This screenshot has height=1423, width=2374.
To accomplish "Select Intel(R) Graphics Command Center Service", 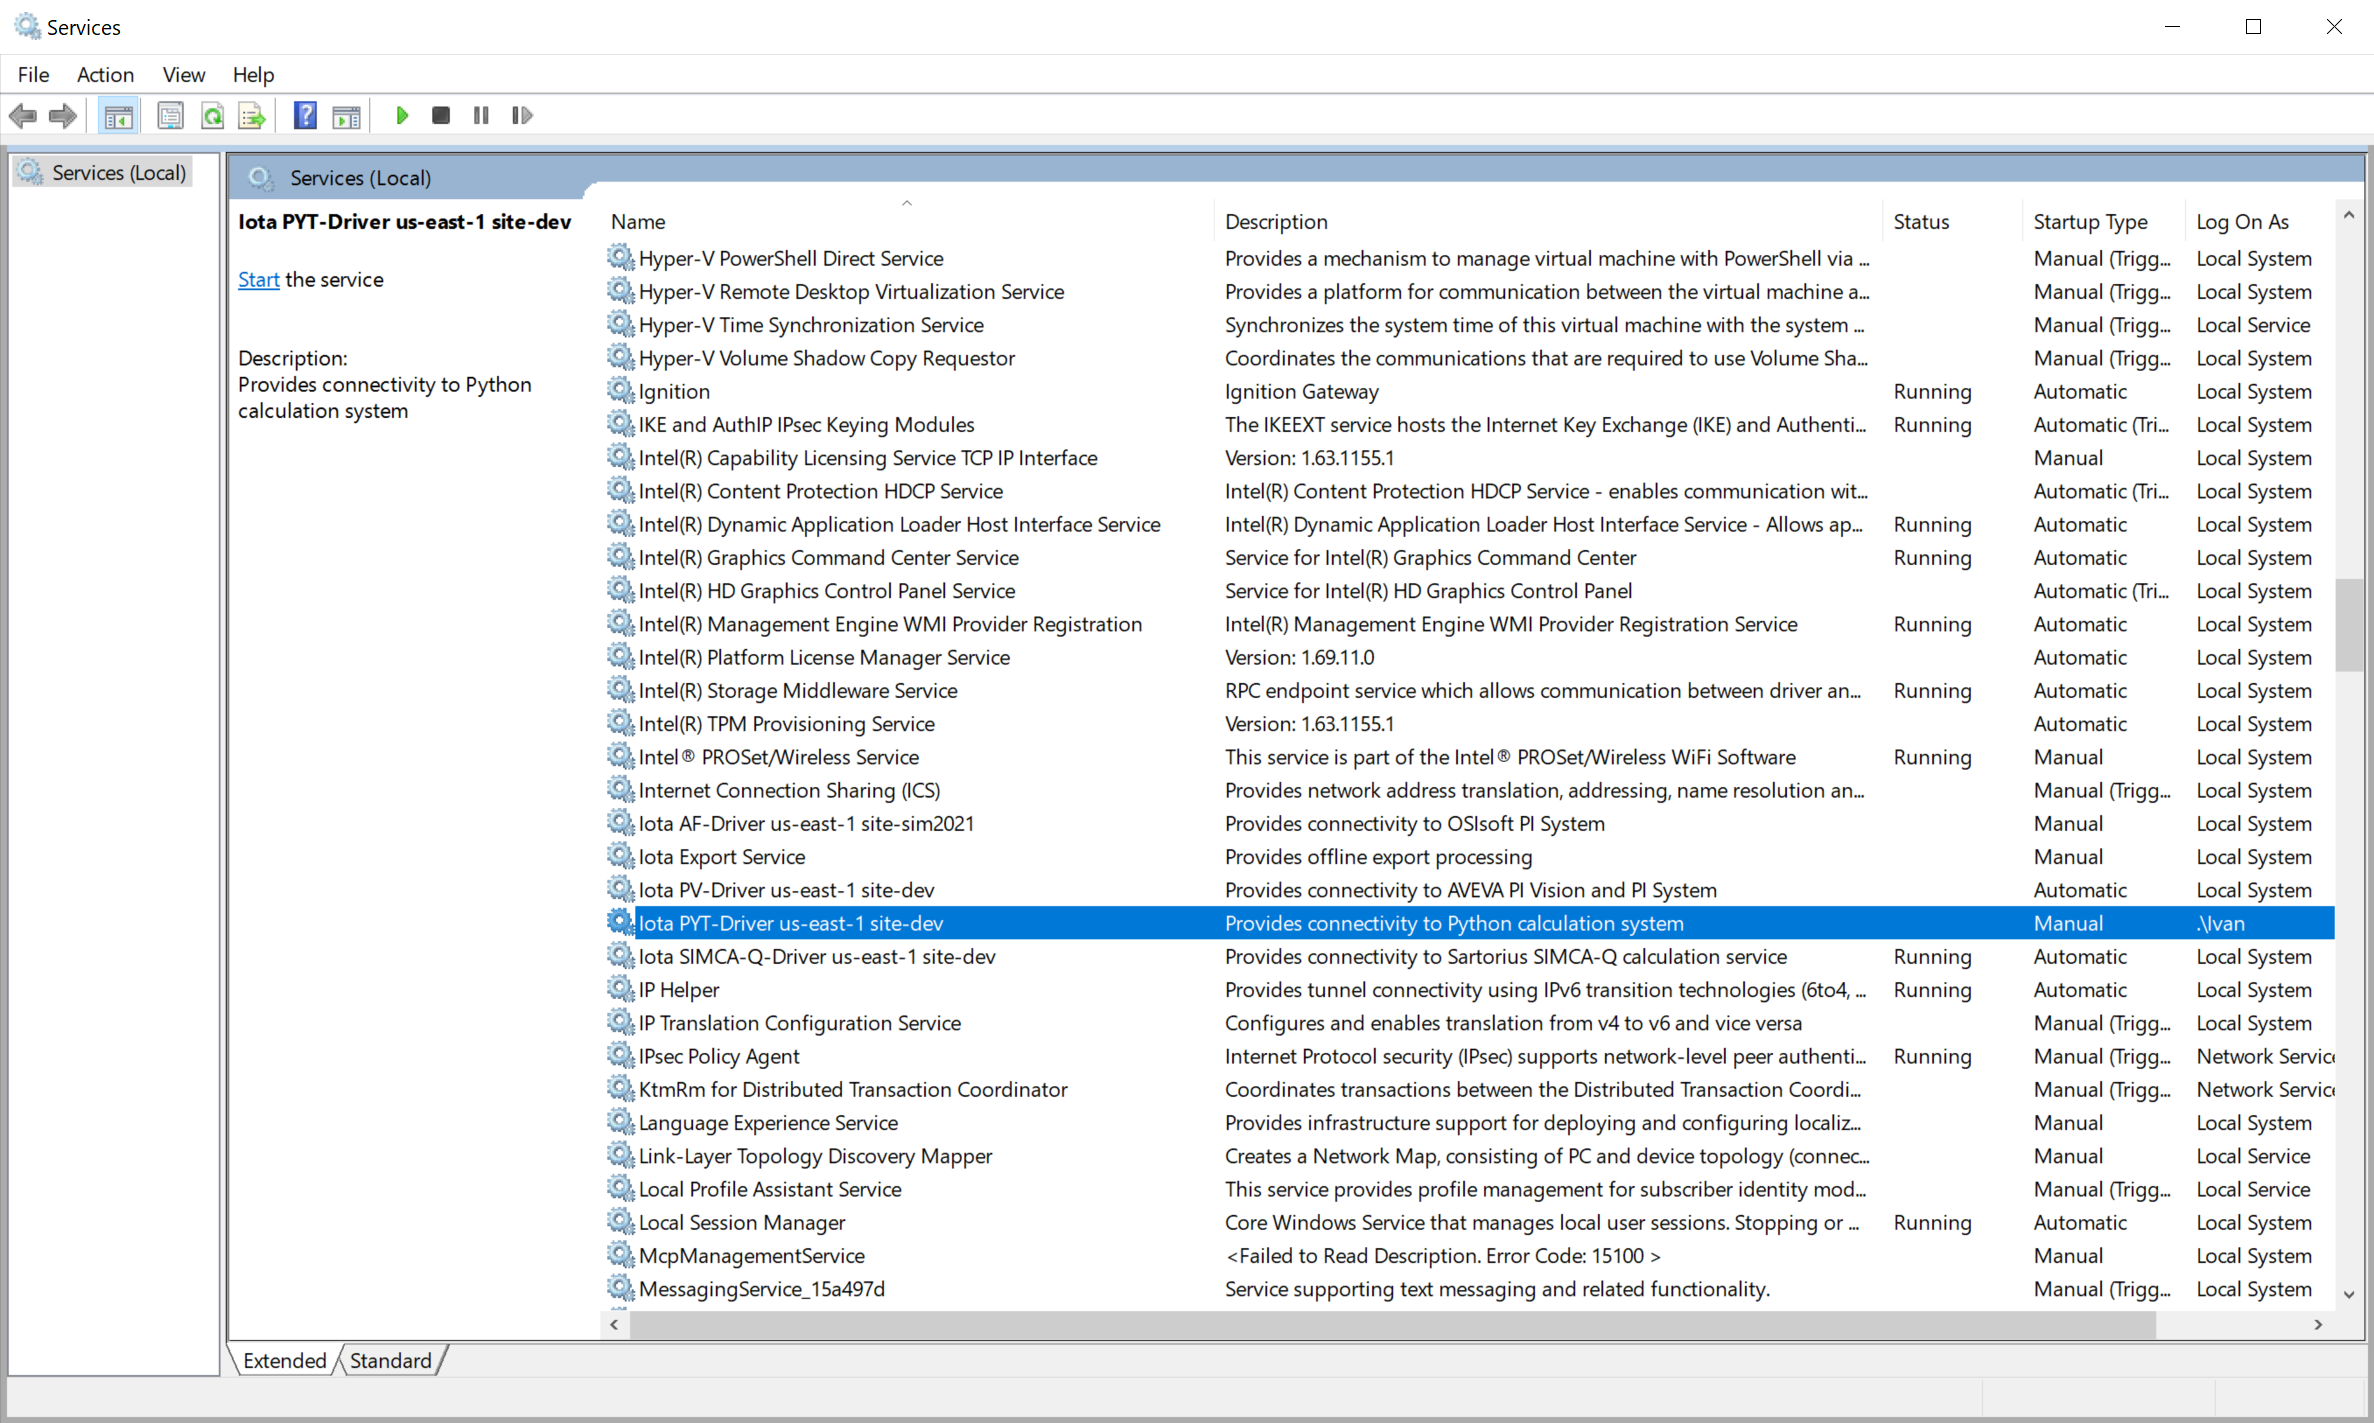I will 1469,557.
